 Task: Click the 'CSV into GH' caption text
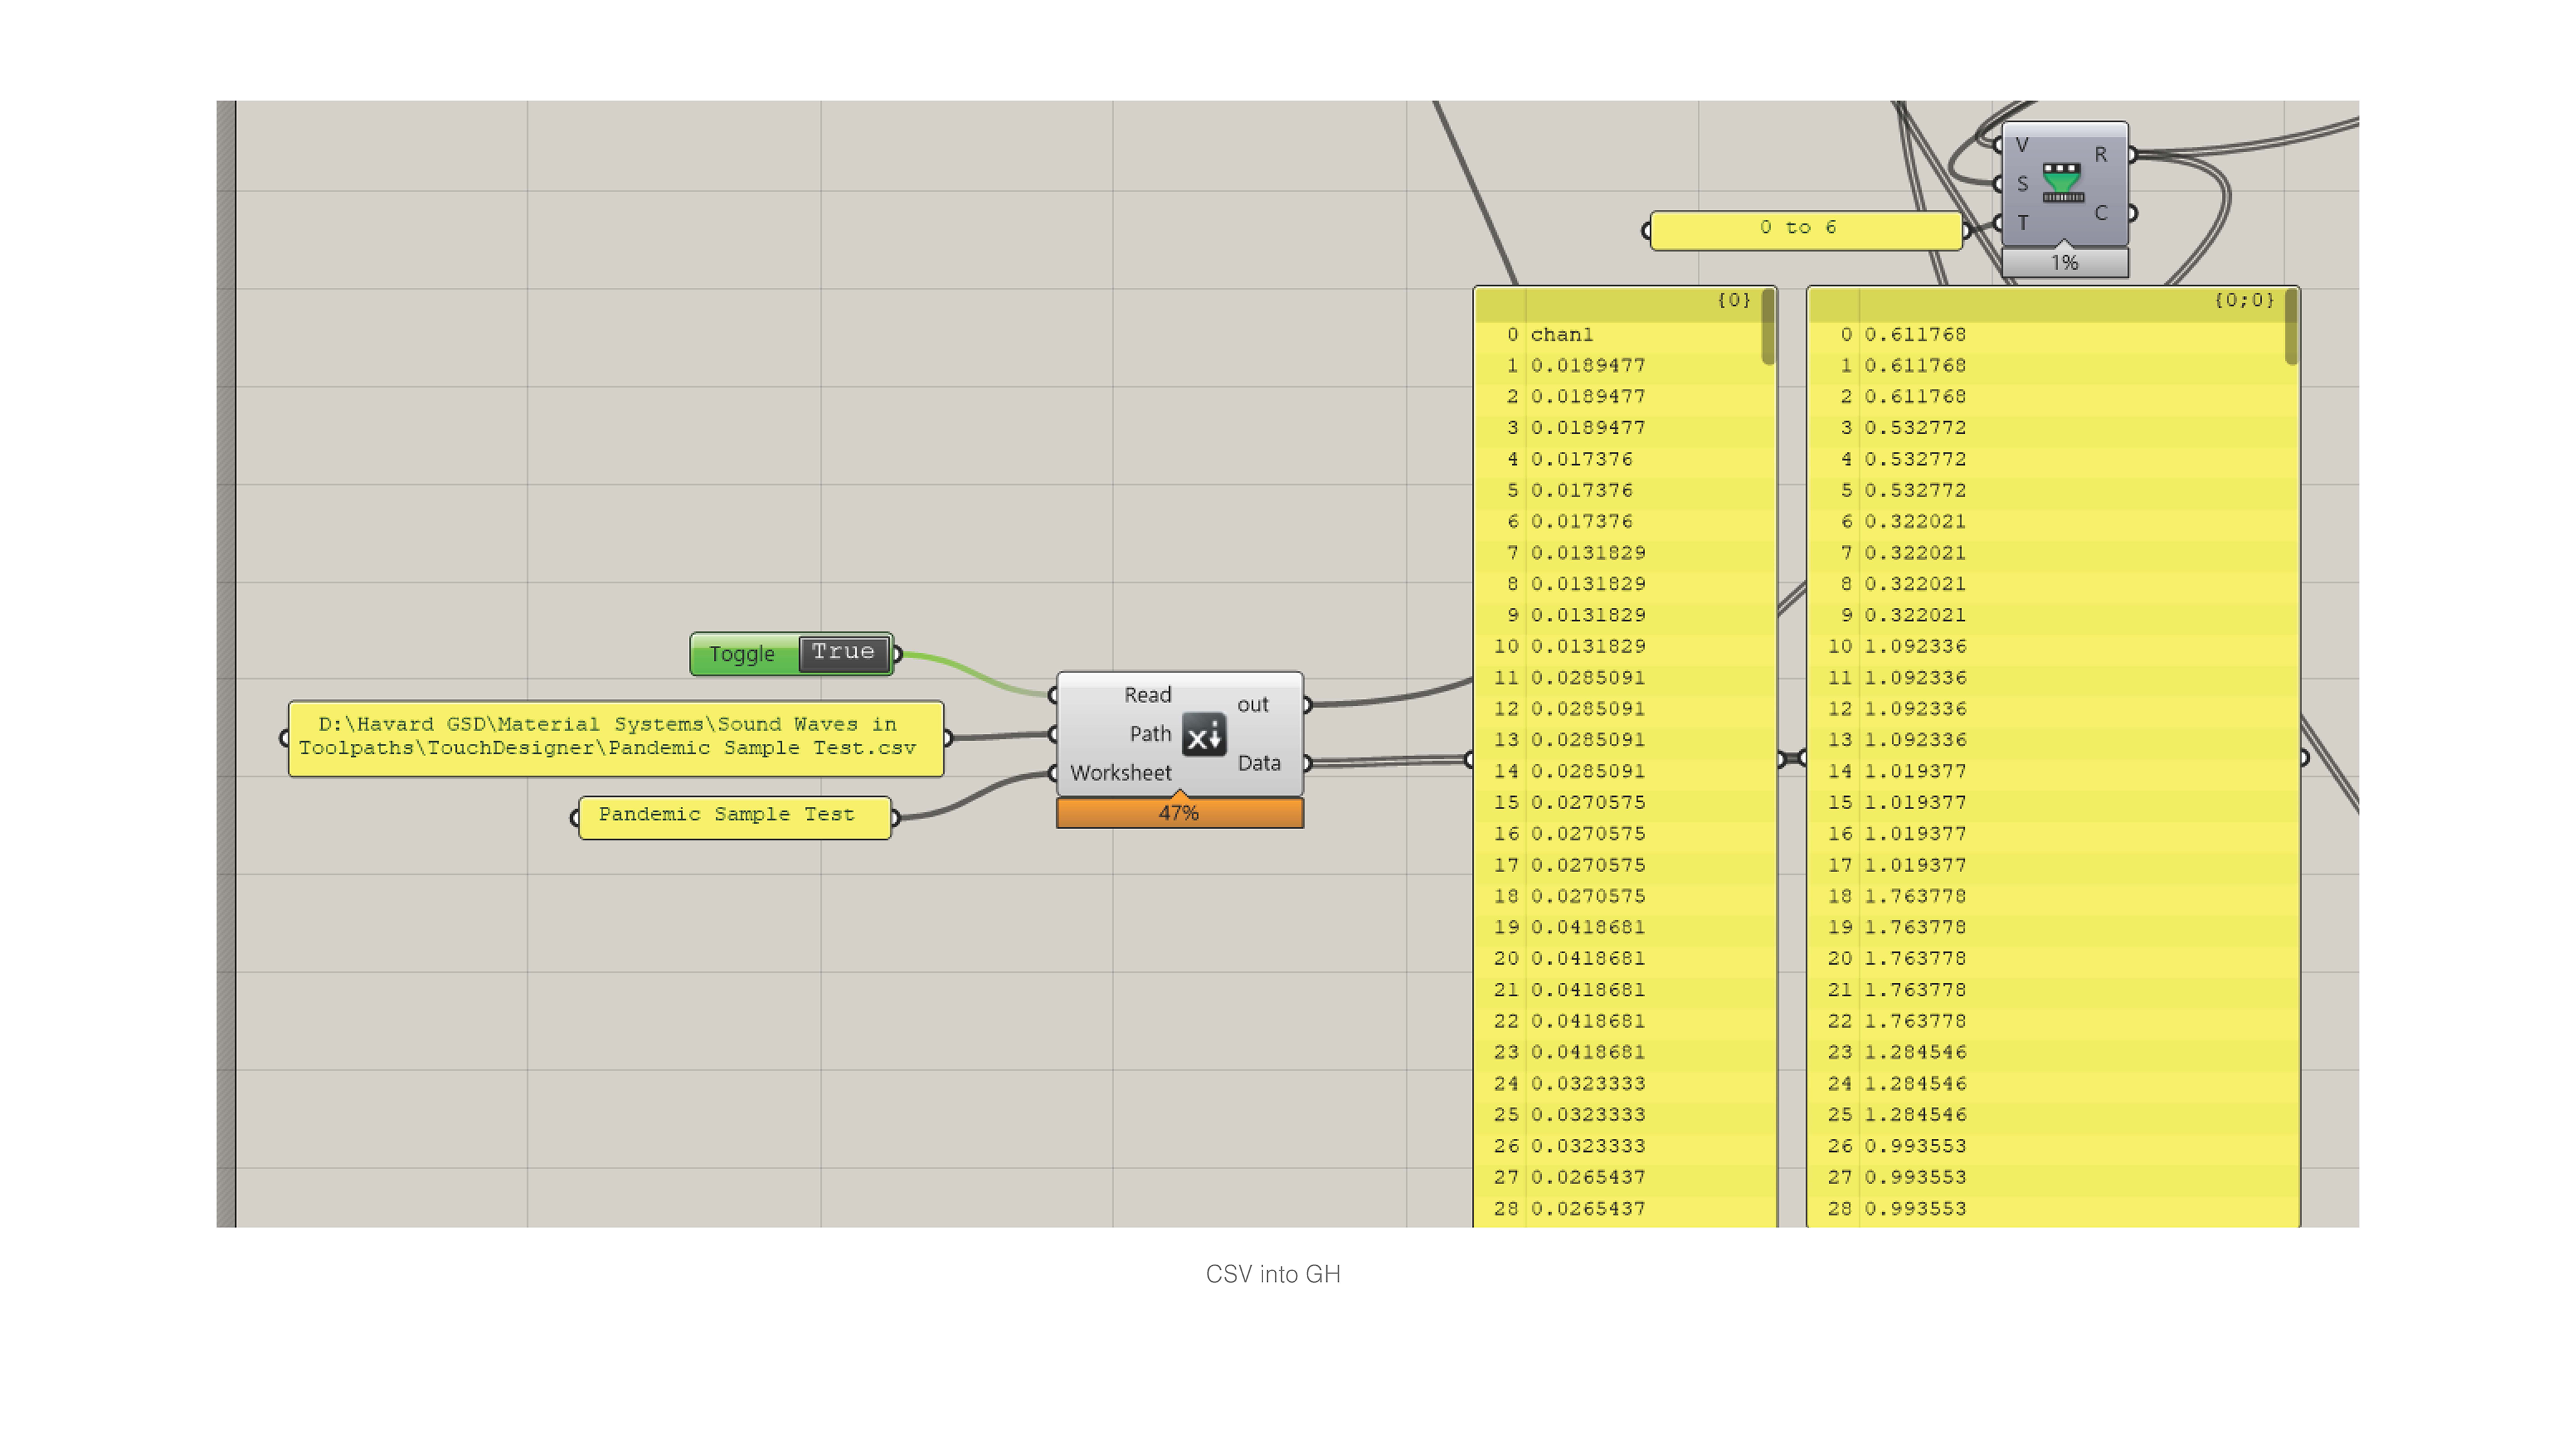point(1273,1274)
